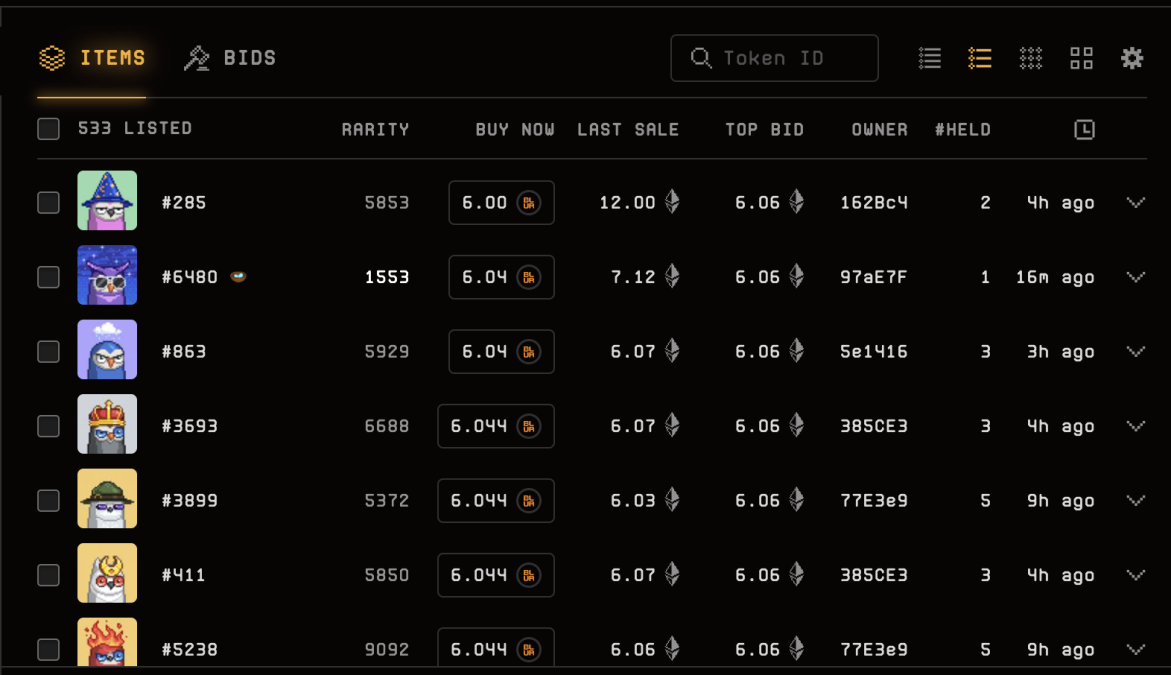Check the box for item #3693
The width and height of the screenshot is (1171, 675).
49,426
